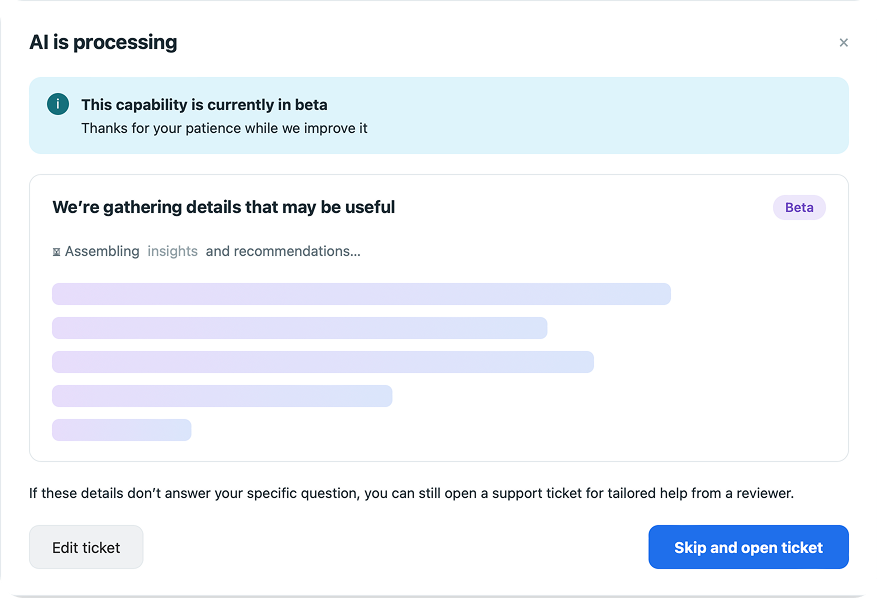877x598 pixels.
Task: Click 'This capability is currently in beta' text
Action: tap(204, 105)
